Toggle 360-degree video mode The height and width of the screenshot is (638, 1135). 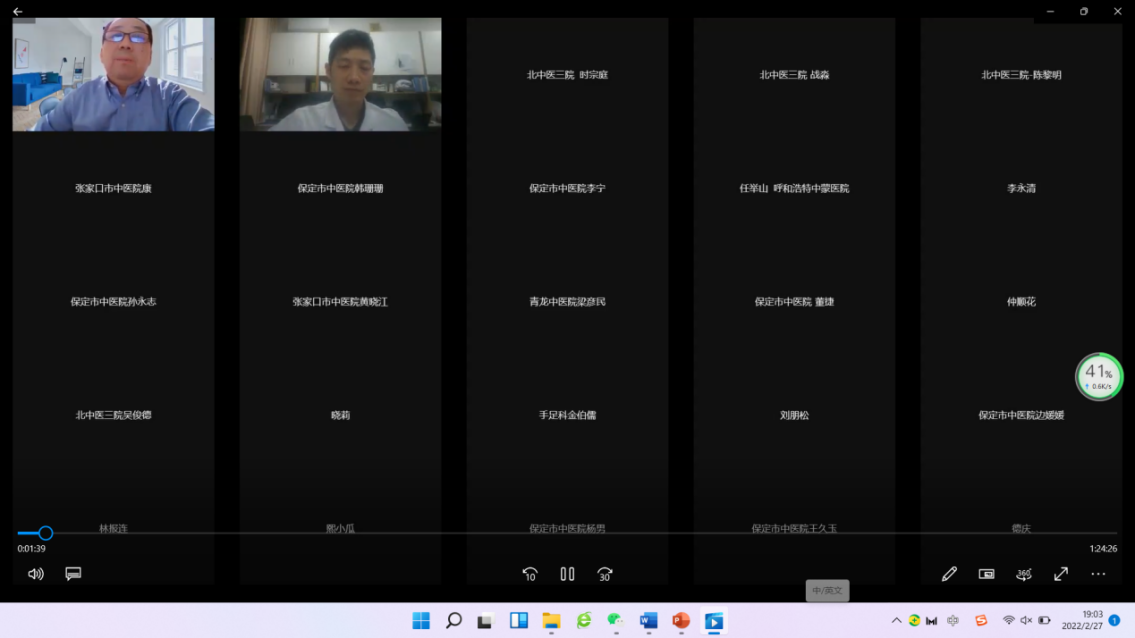[x=1023, y=574]
